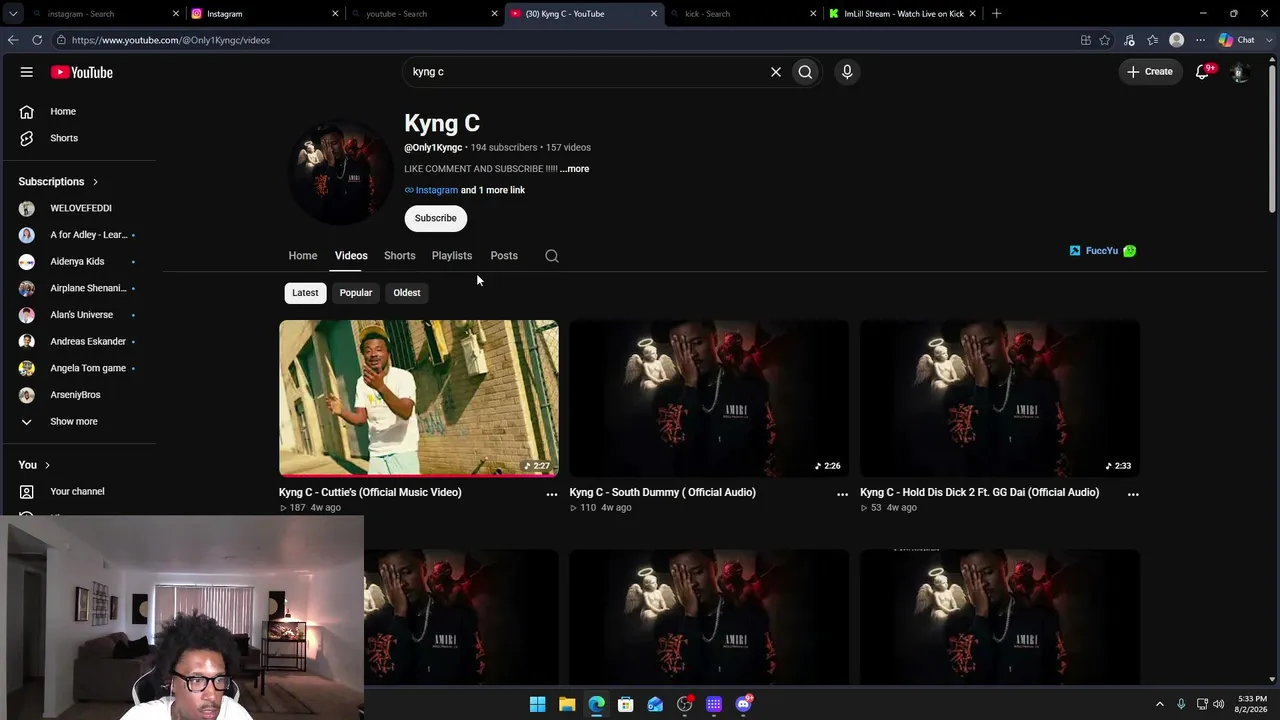Open the Alan's Universe subscription
The width and height of the screenshot is (1280, 720).
pyautogui.click(x=80, y=315)
